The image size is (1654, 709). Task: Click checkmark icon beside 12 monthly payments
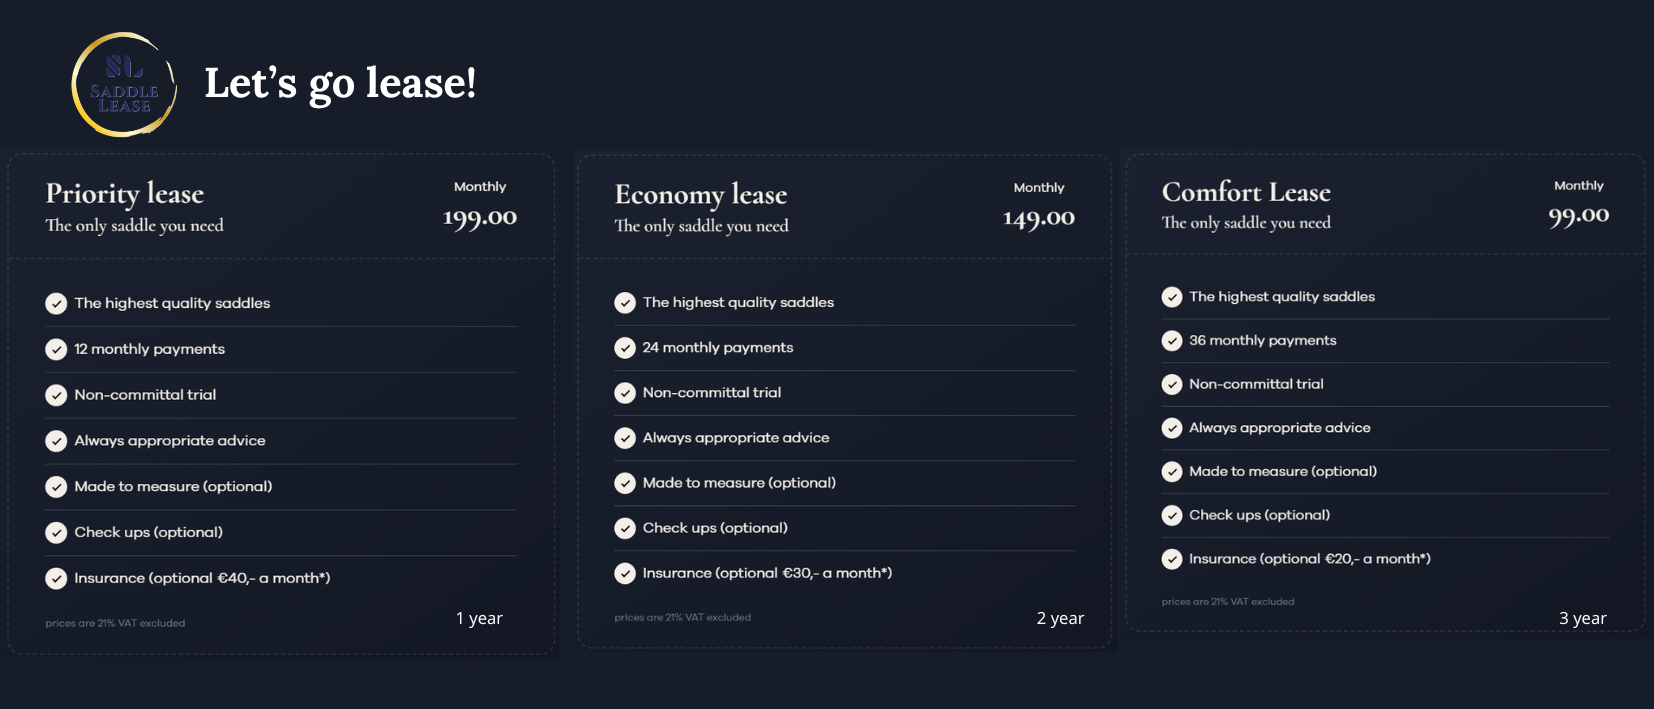point(56,349)
